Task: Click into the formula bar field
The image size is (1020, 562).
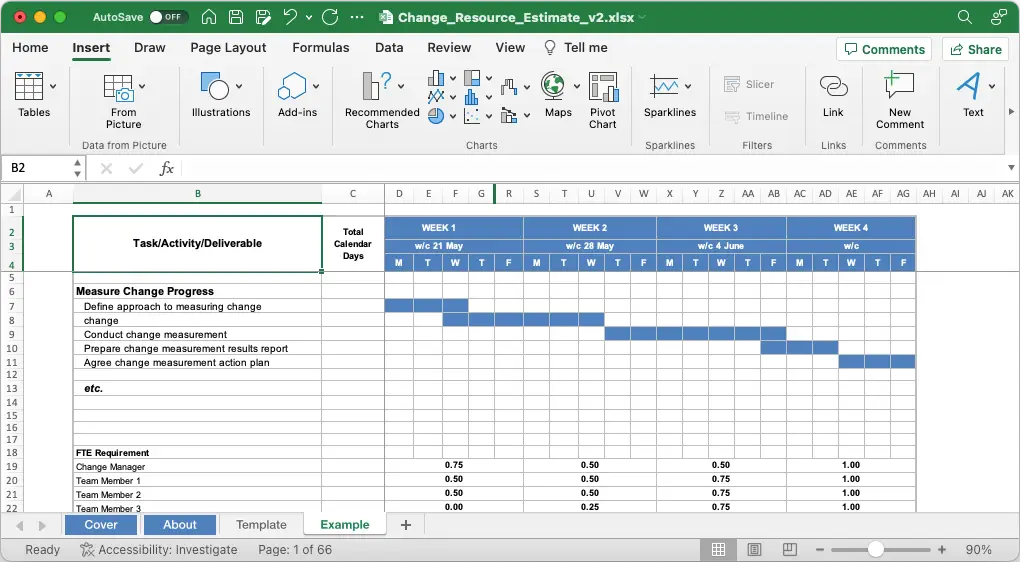Action: coord(592,168)
